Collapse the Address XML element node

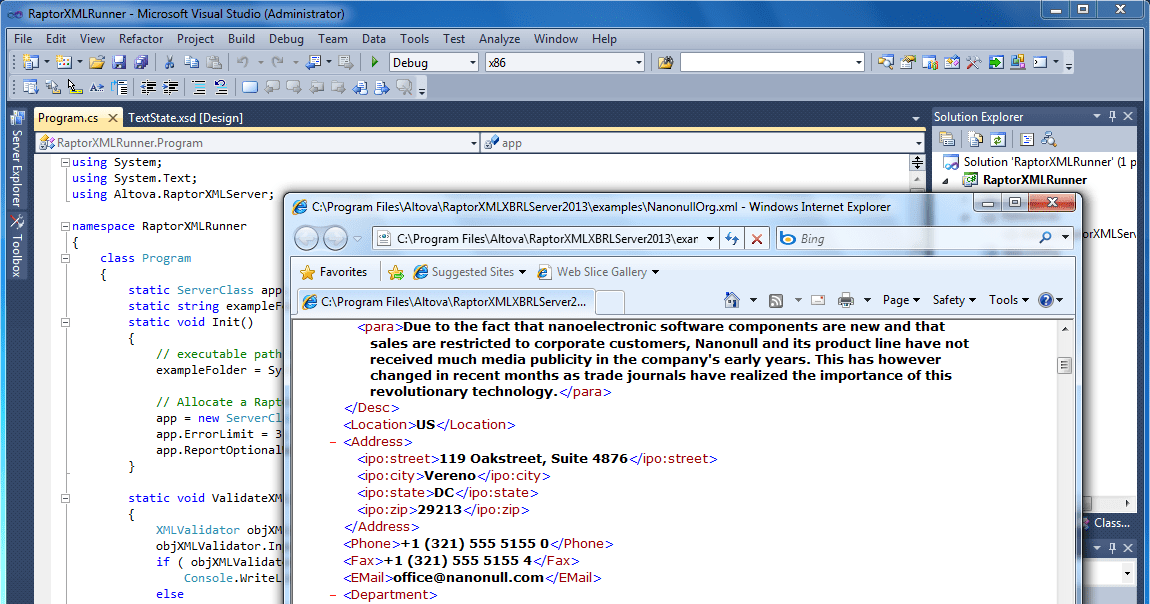click(333, 441)
